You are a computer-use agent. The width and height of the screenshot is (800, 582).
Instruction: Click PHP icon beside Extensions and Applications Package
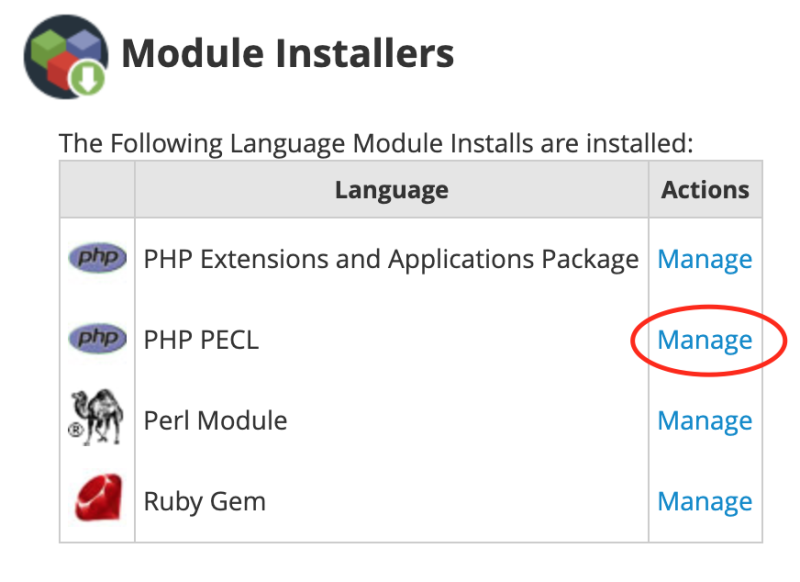point(97,259)
